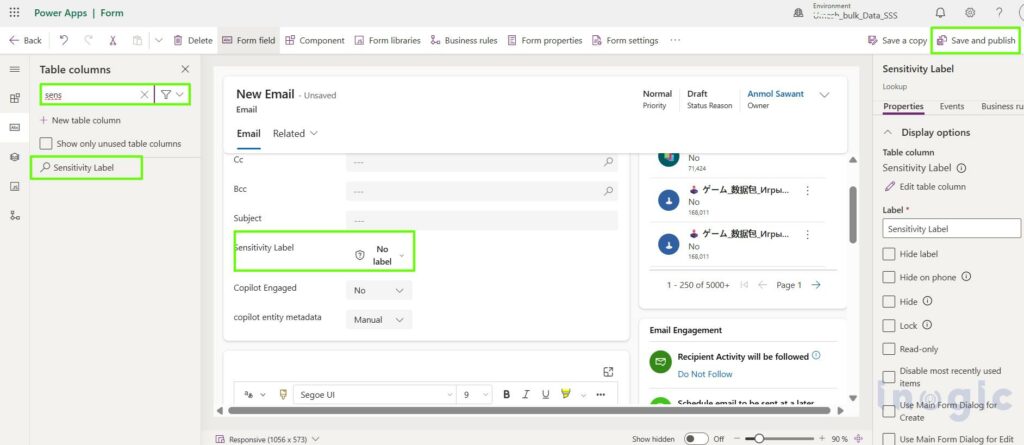The image size is (1024, 445).
Task: Open the notifications bell
Action: coord(940,12)
